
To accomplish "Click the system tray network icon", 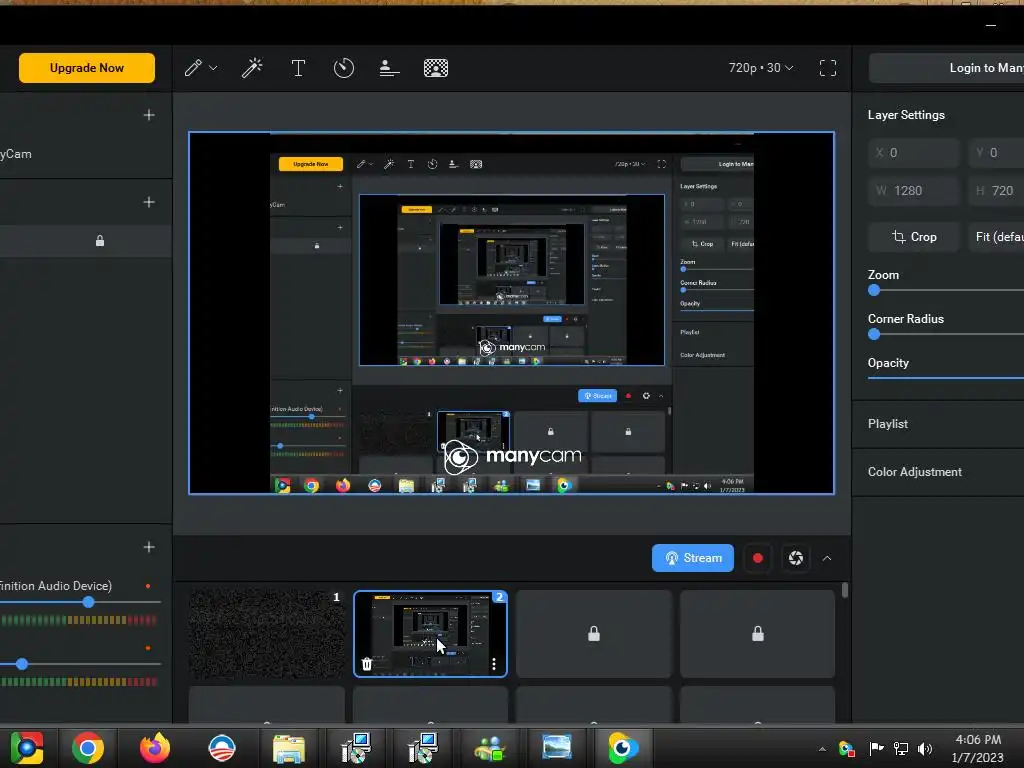I will tap(901, 749).
